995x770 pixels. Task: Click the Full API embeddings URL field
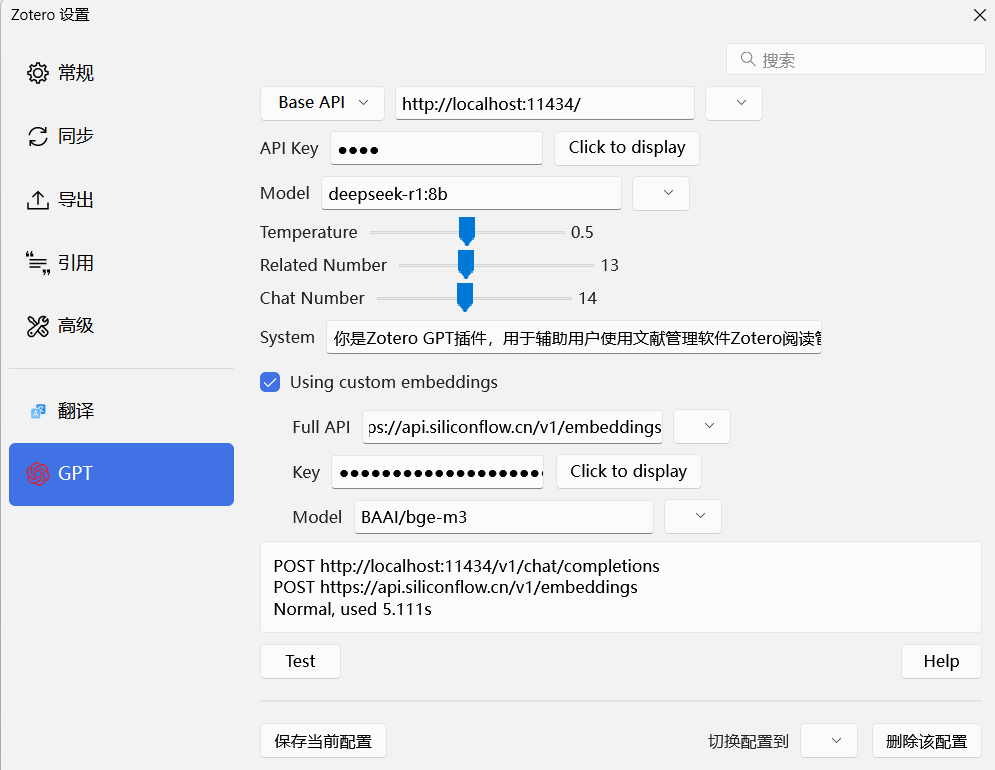coord(512,427)
